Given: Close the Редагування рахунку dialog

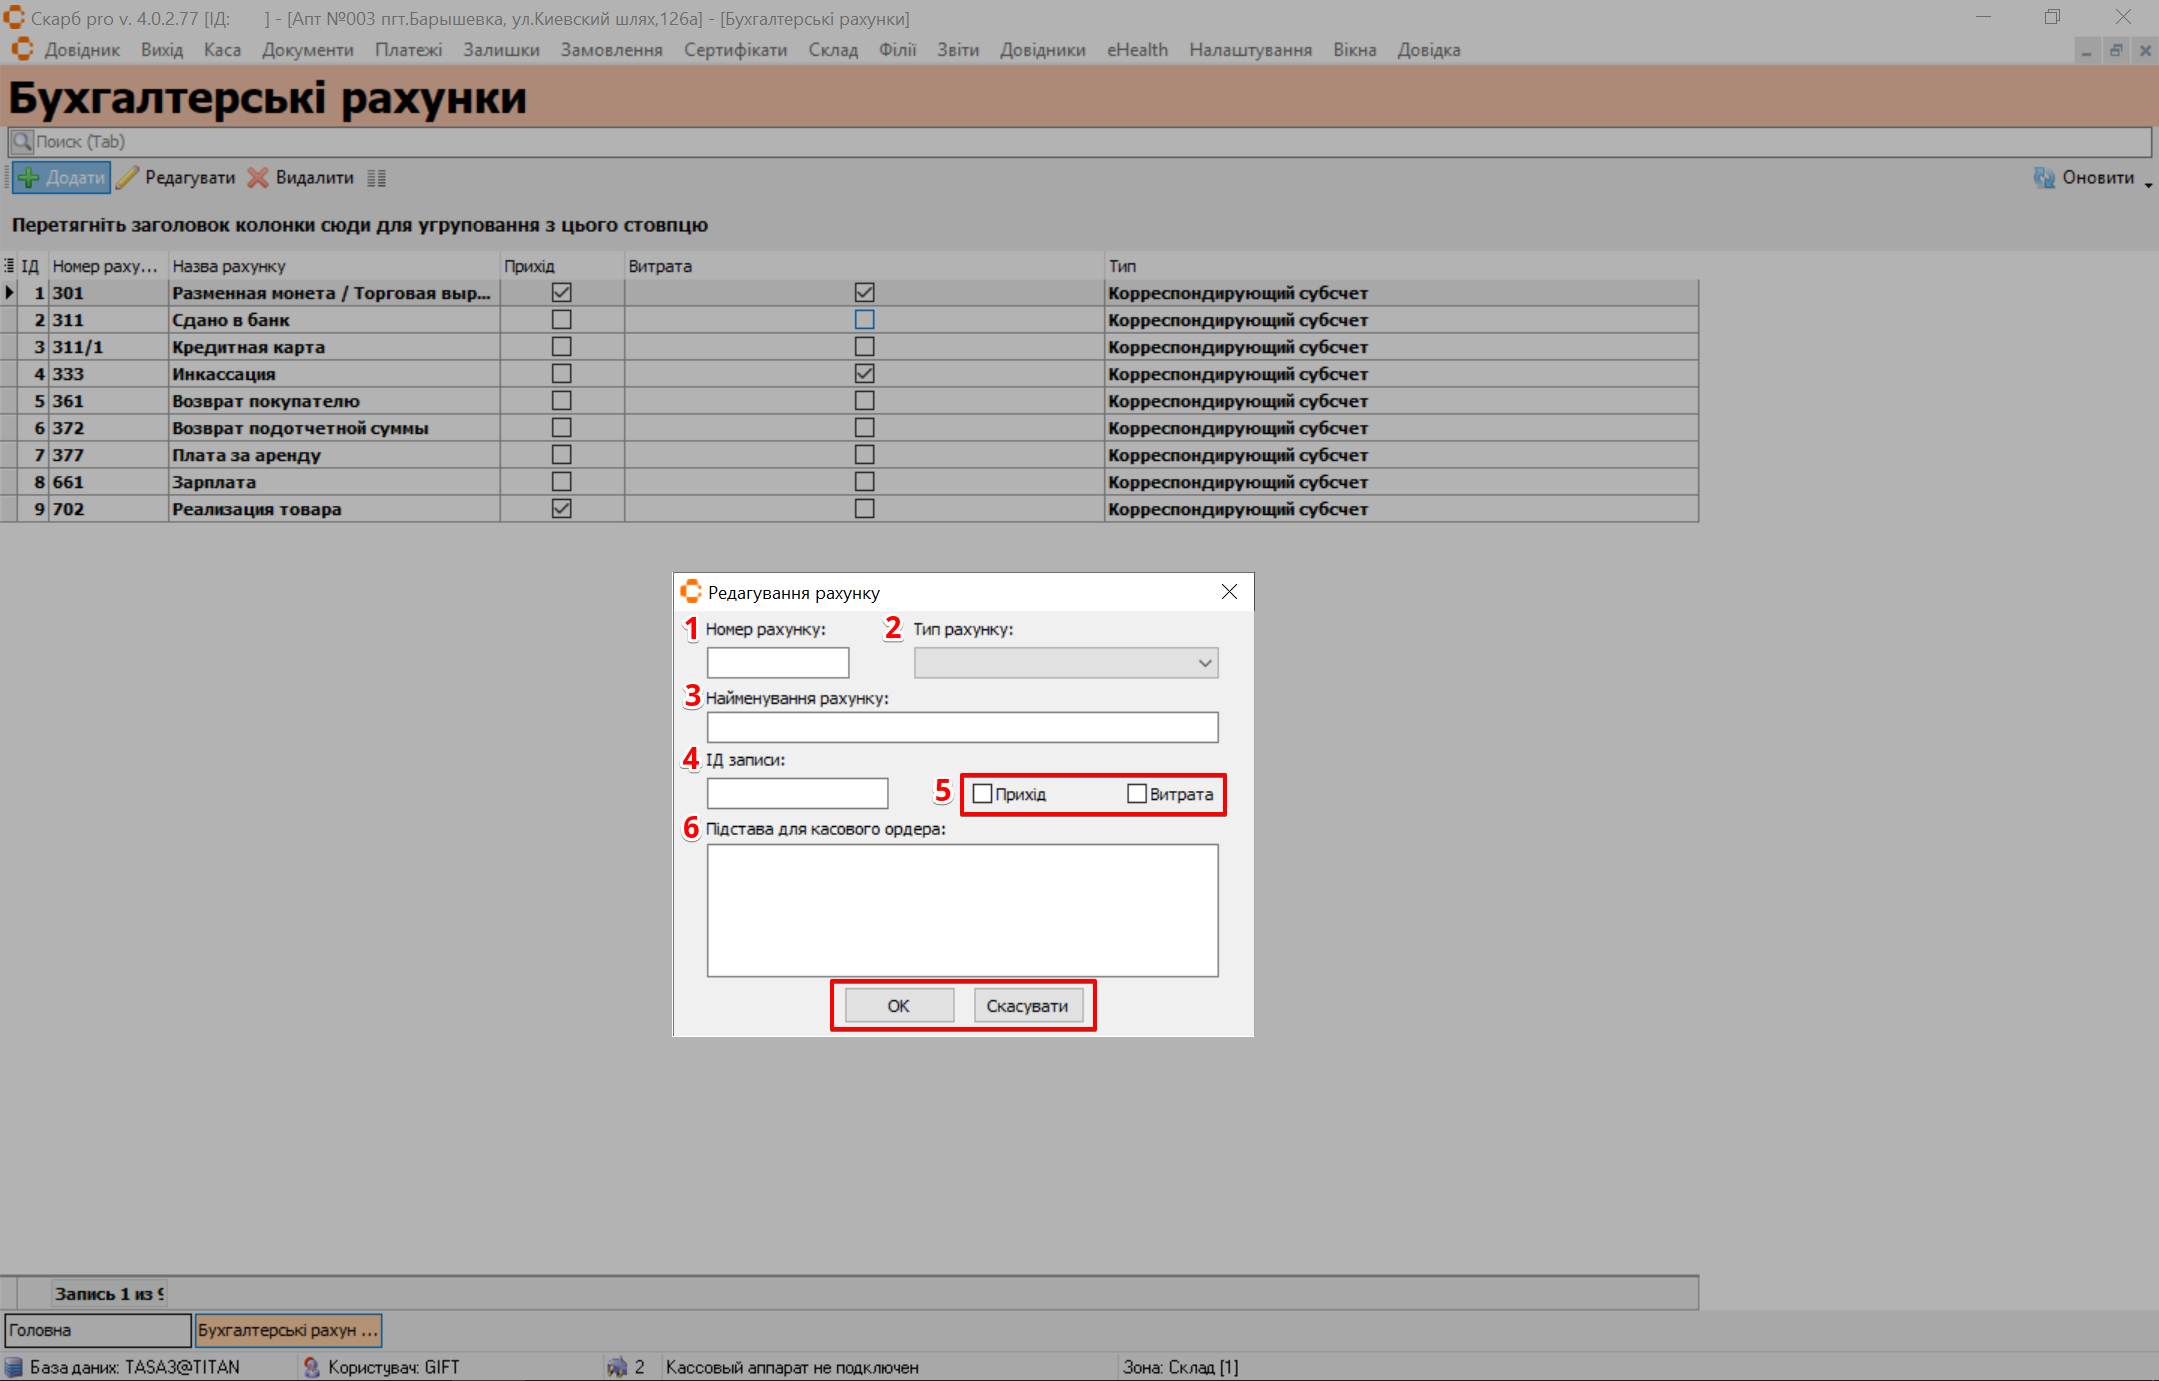Looking at the screenshot, I should coord(1229,592).
